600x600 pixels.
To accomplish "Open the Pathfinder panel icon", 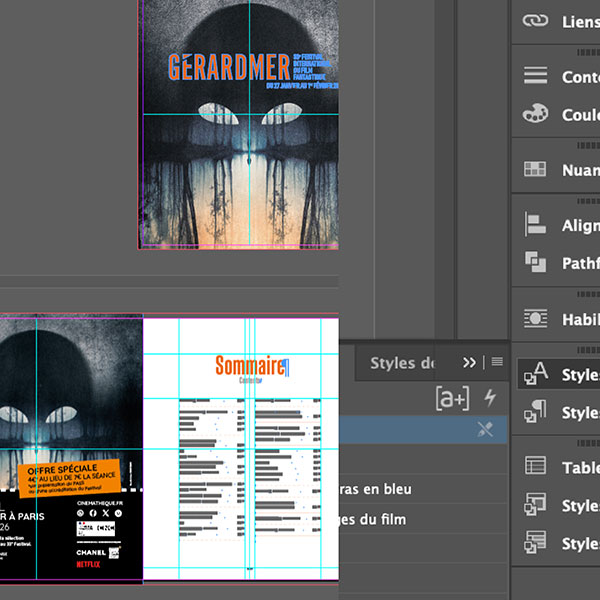I will (535, 262).
